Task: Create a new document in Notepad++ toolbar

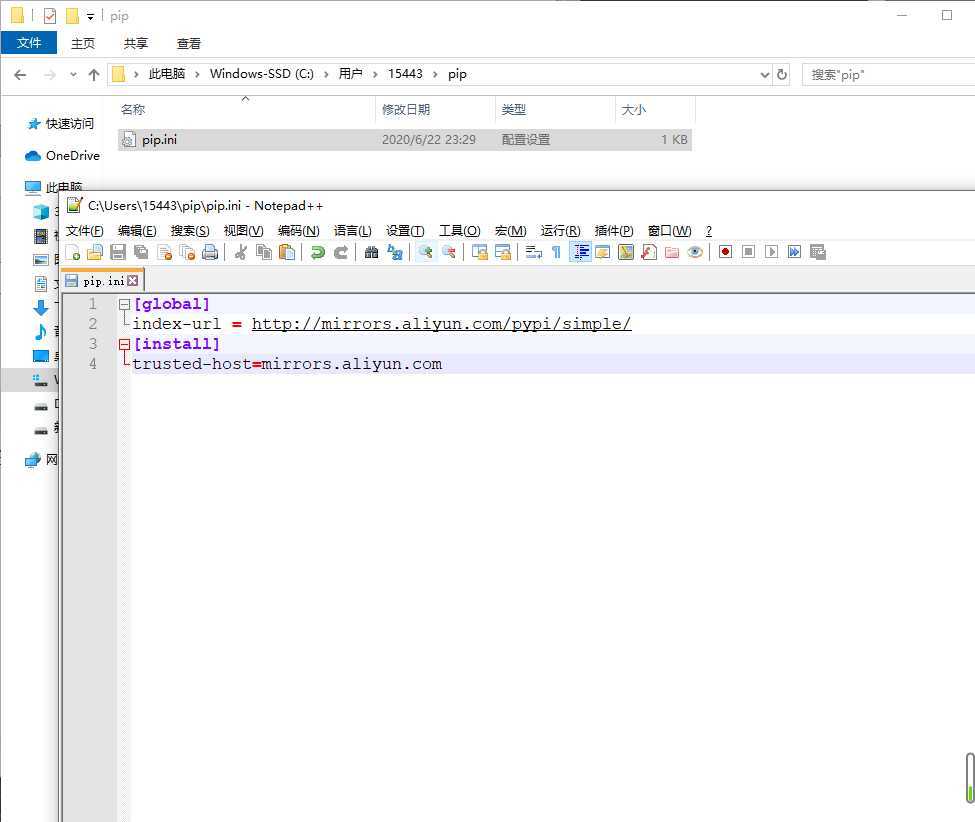Action: click(x=73, y=252)
